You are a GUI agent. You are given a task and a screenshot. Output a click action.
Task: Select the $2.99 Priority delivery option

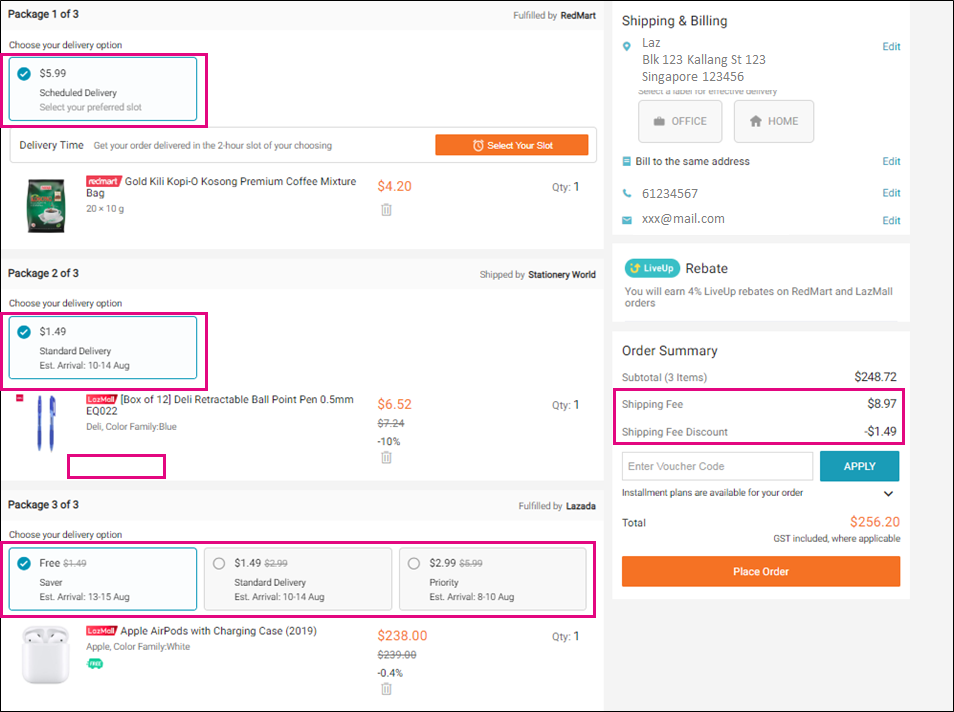(x=493, y=579)
